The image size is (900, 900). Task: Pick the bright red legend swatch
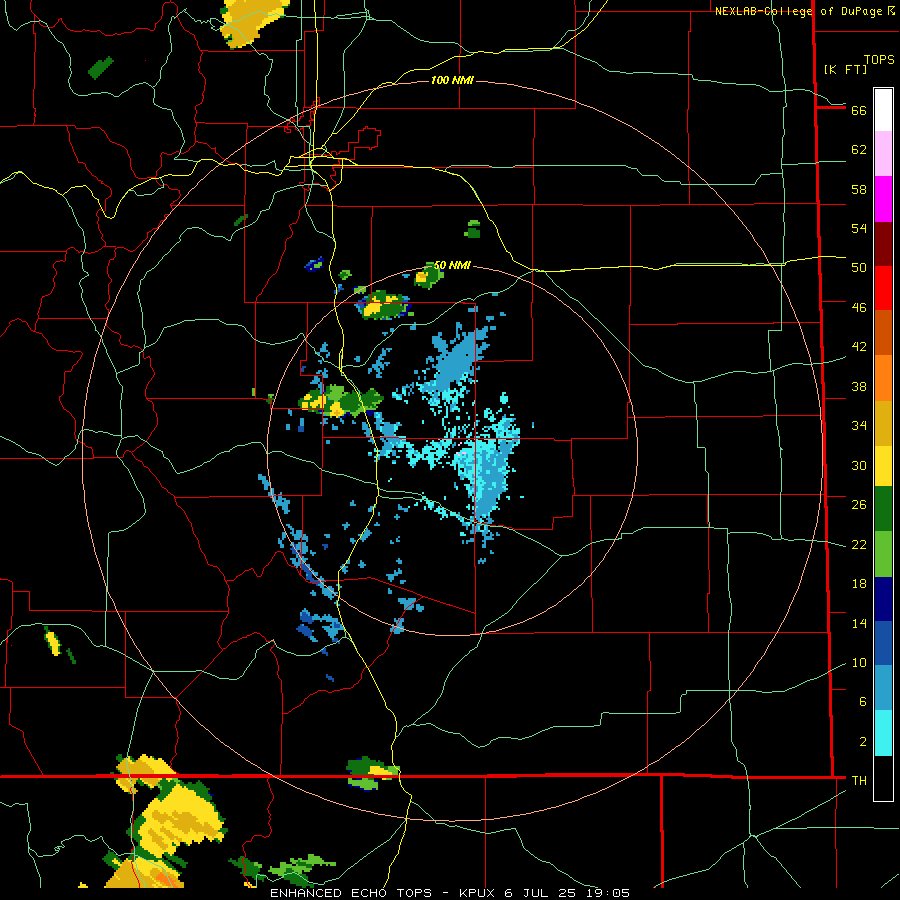(x=883, y=288)
